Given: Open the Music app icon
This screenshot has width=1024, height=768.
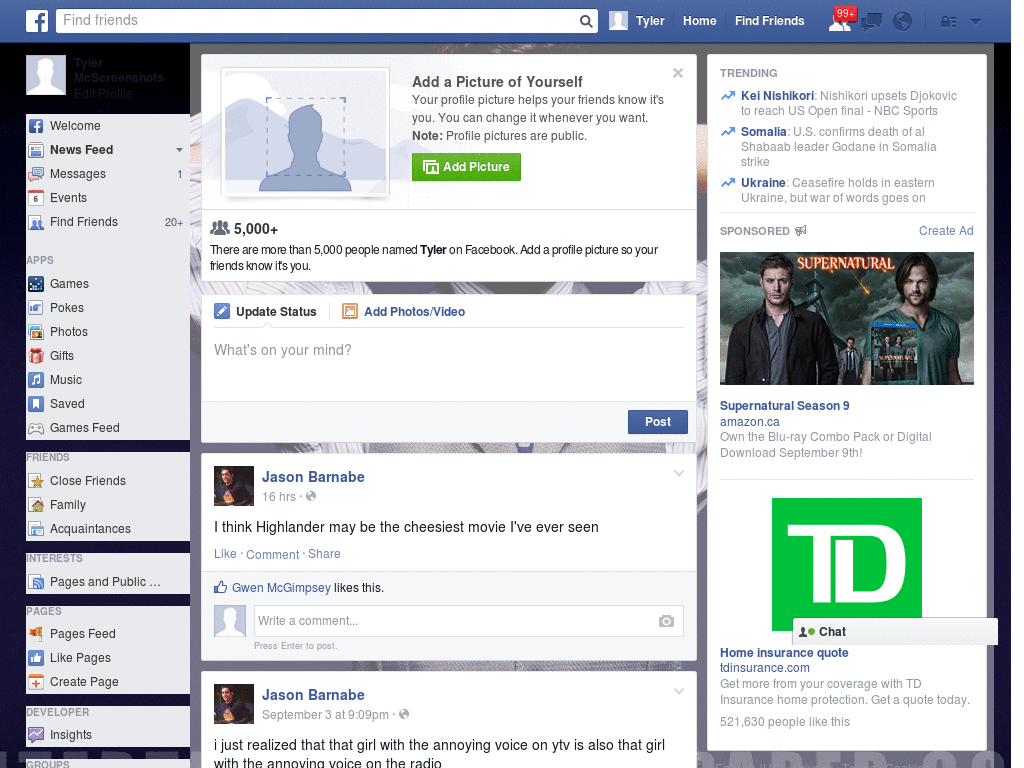Looking at the screenshot, I should [36, 380].
